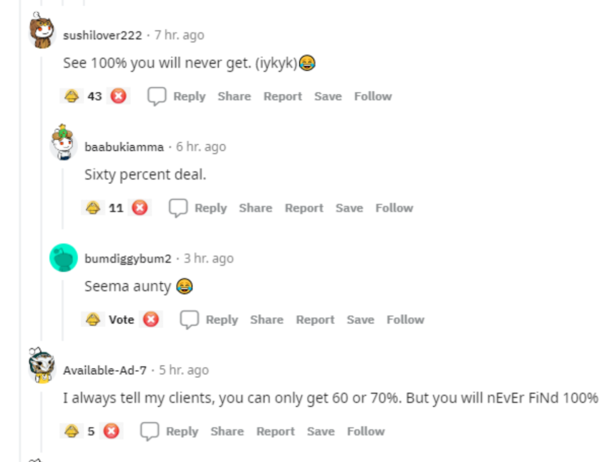Click reply bubble icon under sushilover222's comment

point(157,96)
